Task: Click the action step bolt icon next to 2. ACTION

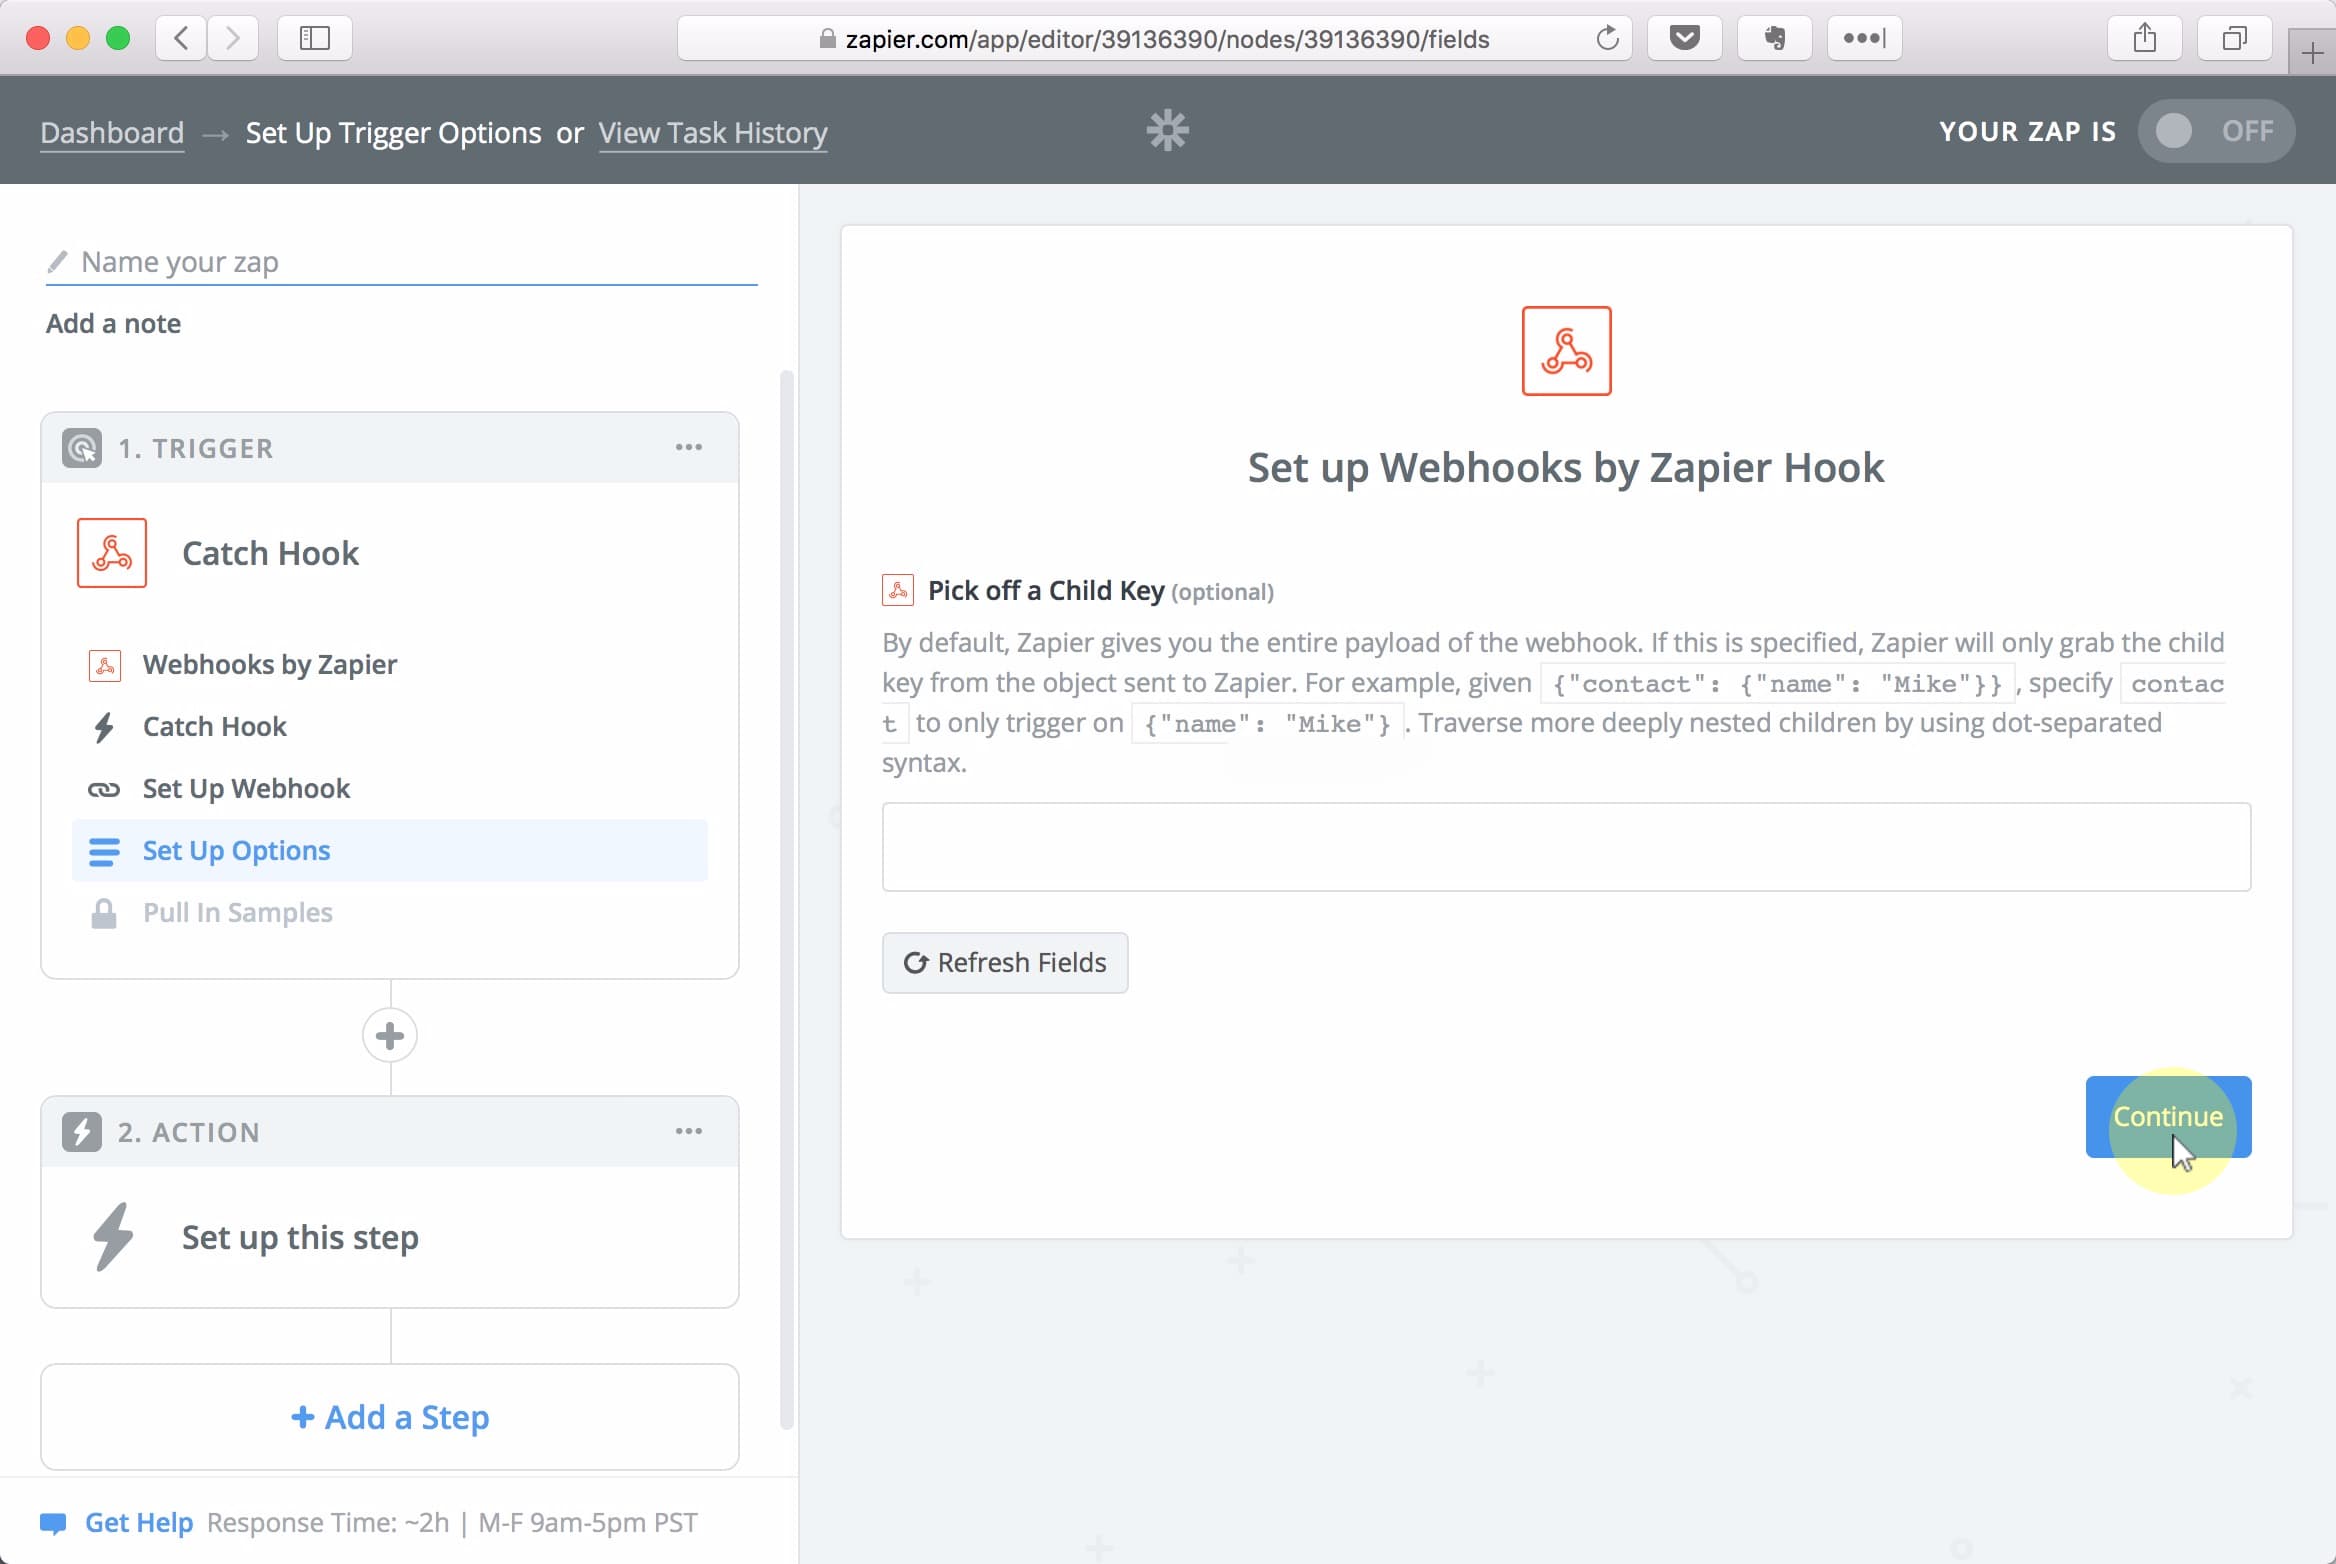Action: pyautogui.click(x=82, y=1132)
